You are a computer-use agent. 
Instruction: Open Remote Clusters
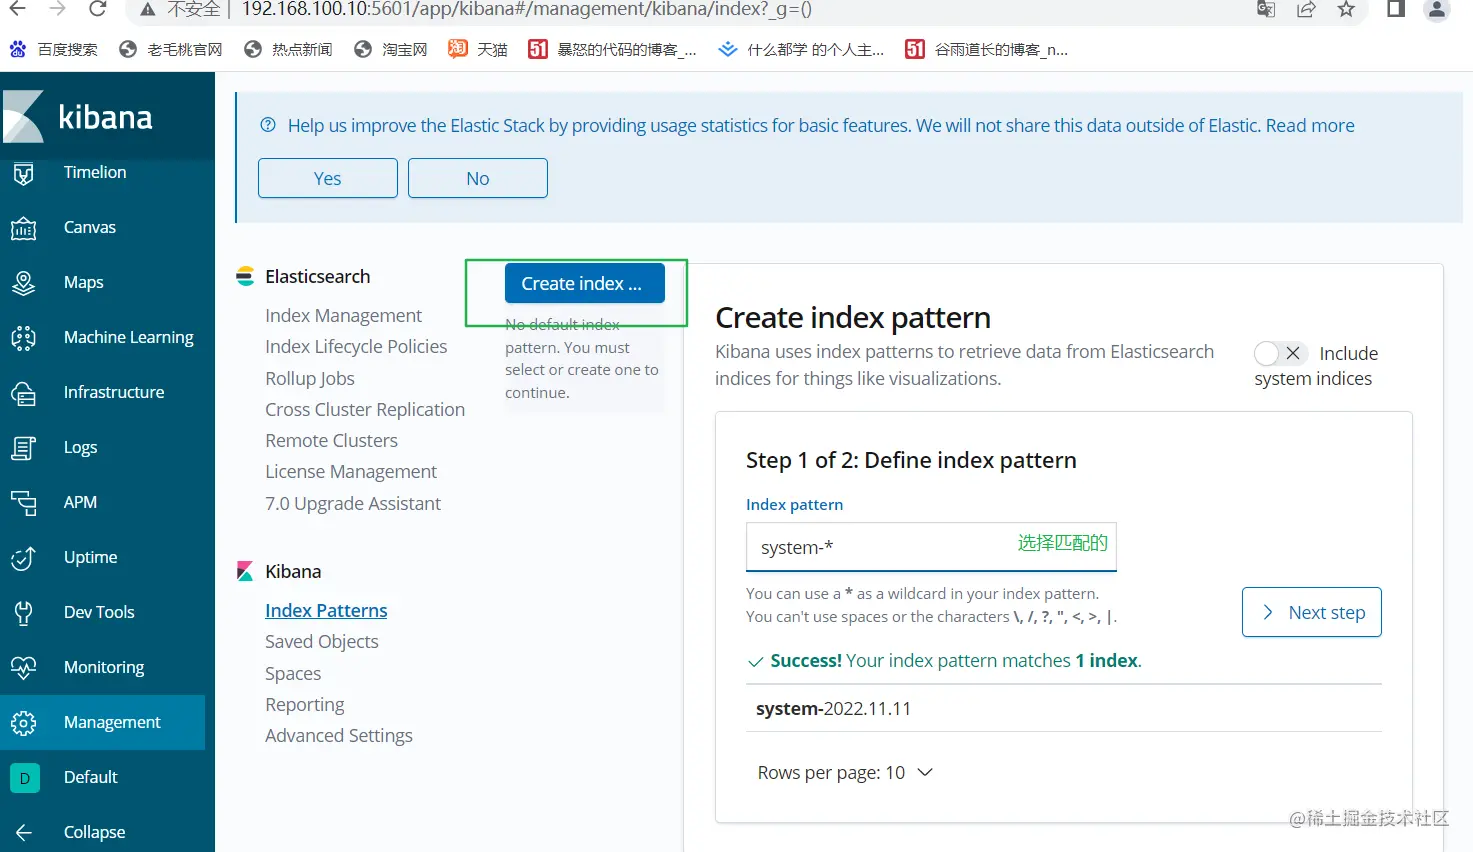point(331,441)
